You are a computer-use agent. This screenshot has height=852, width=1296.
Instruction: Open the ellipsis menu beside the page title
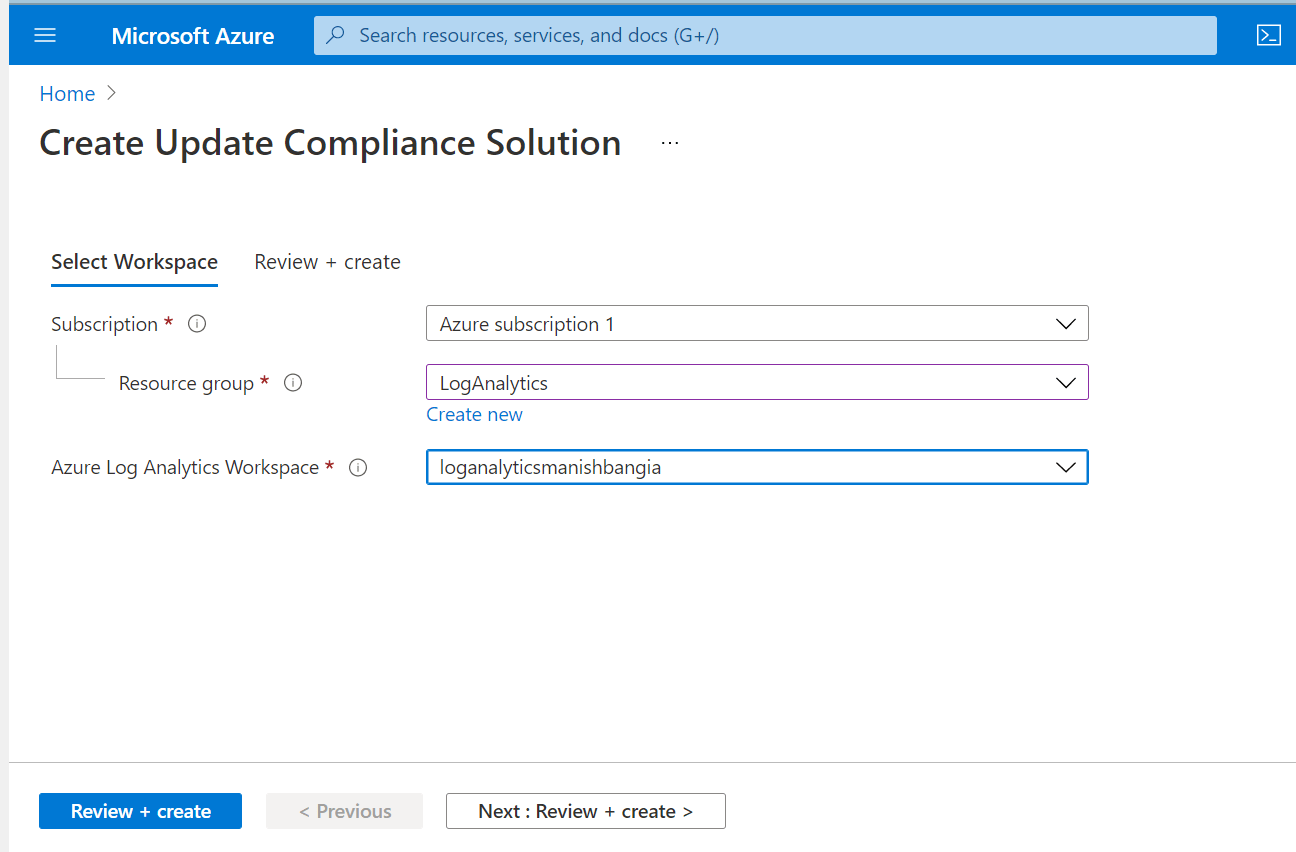669,141
